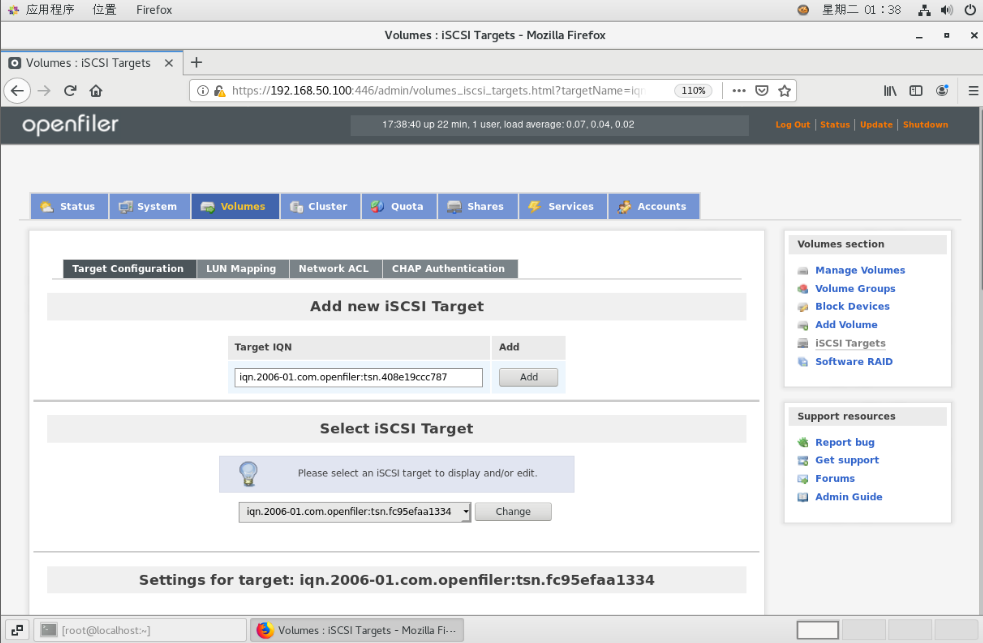Click the Add Volume sidebar icon
The height and width of the screenshot is (643, 983).
click(802, 325)
